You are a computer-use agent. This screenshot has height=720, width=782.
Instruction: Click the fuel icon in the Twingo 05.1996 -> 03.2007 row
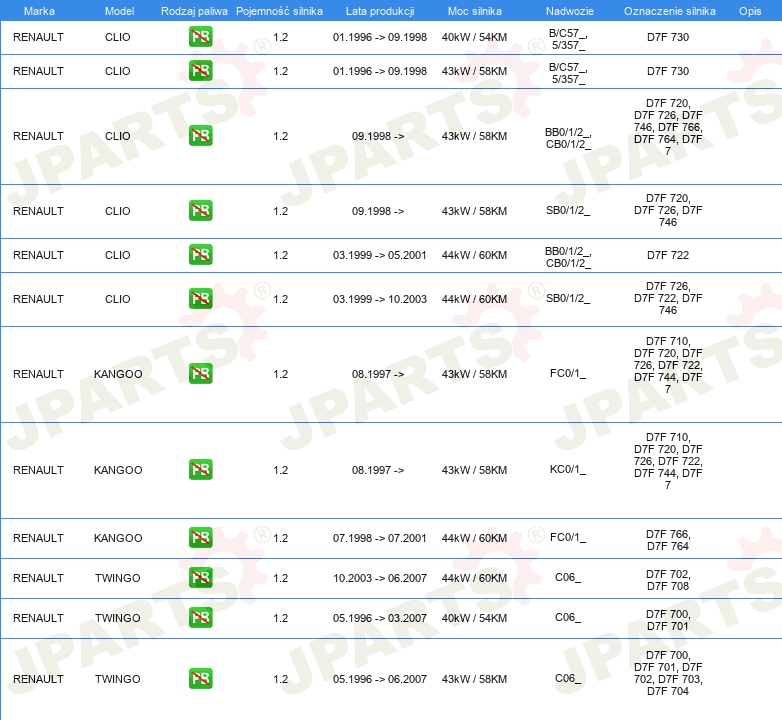200,617
